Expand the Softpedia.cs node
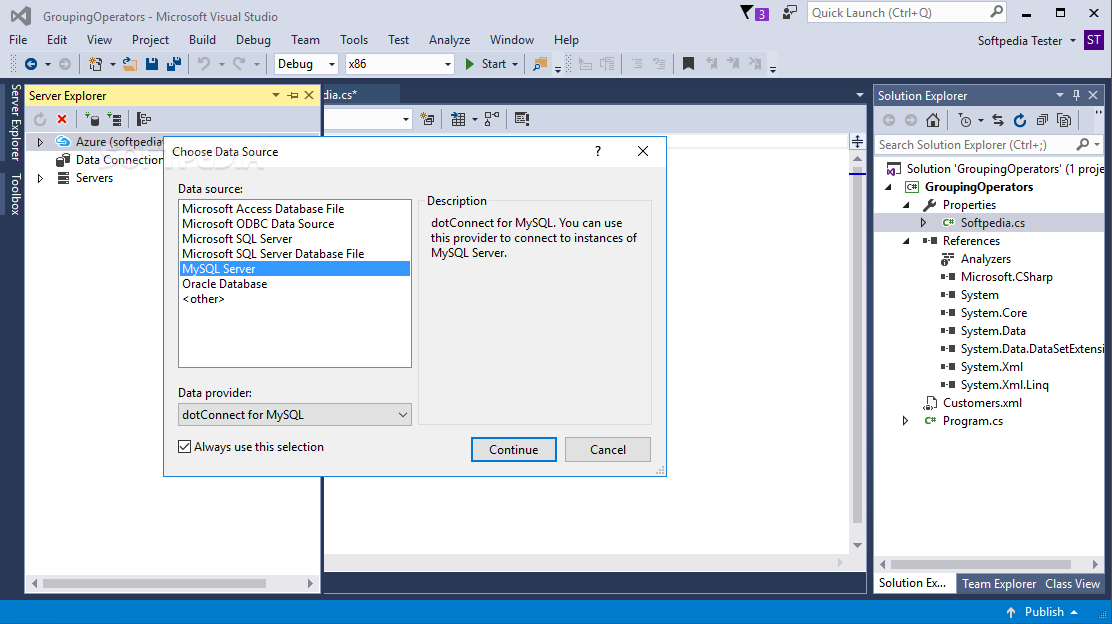This screenshot has width=1112, height=624. point(923,223)
